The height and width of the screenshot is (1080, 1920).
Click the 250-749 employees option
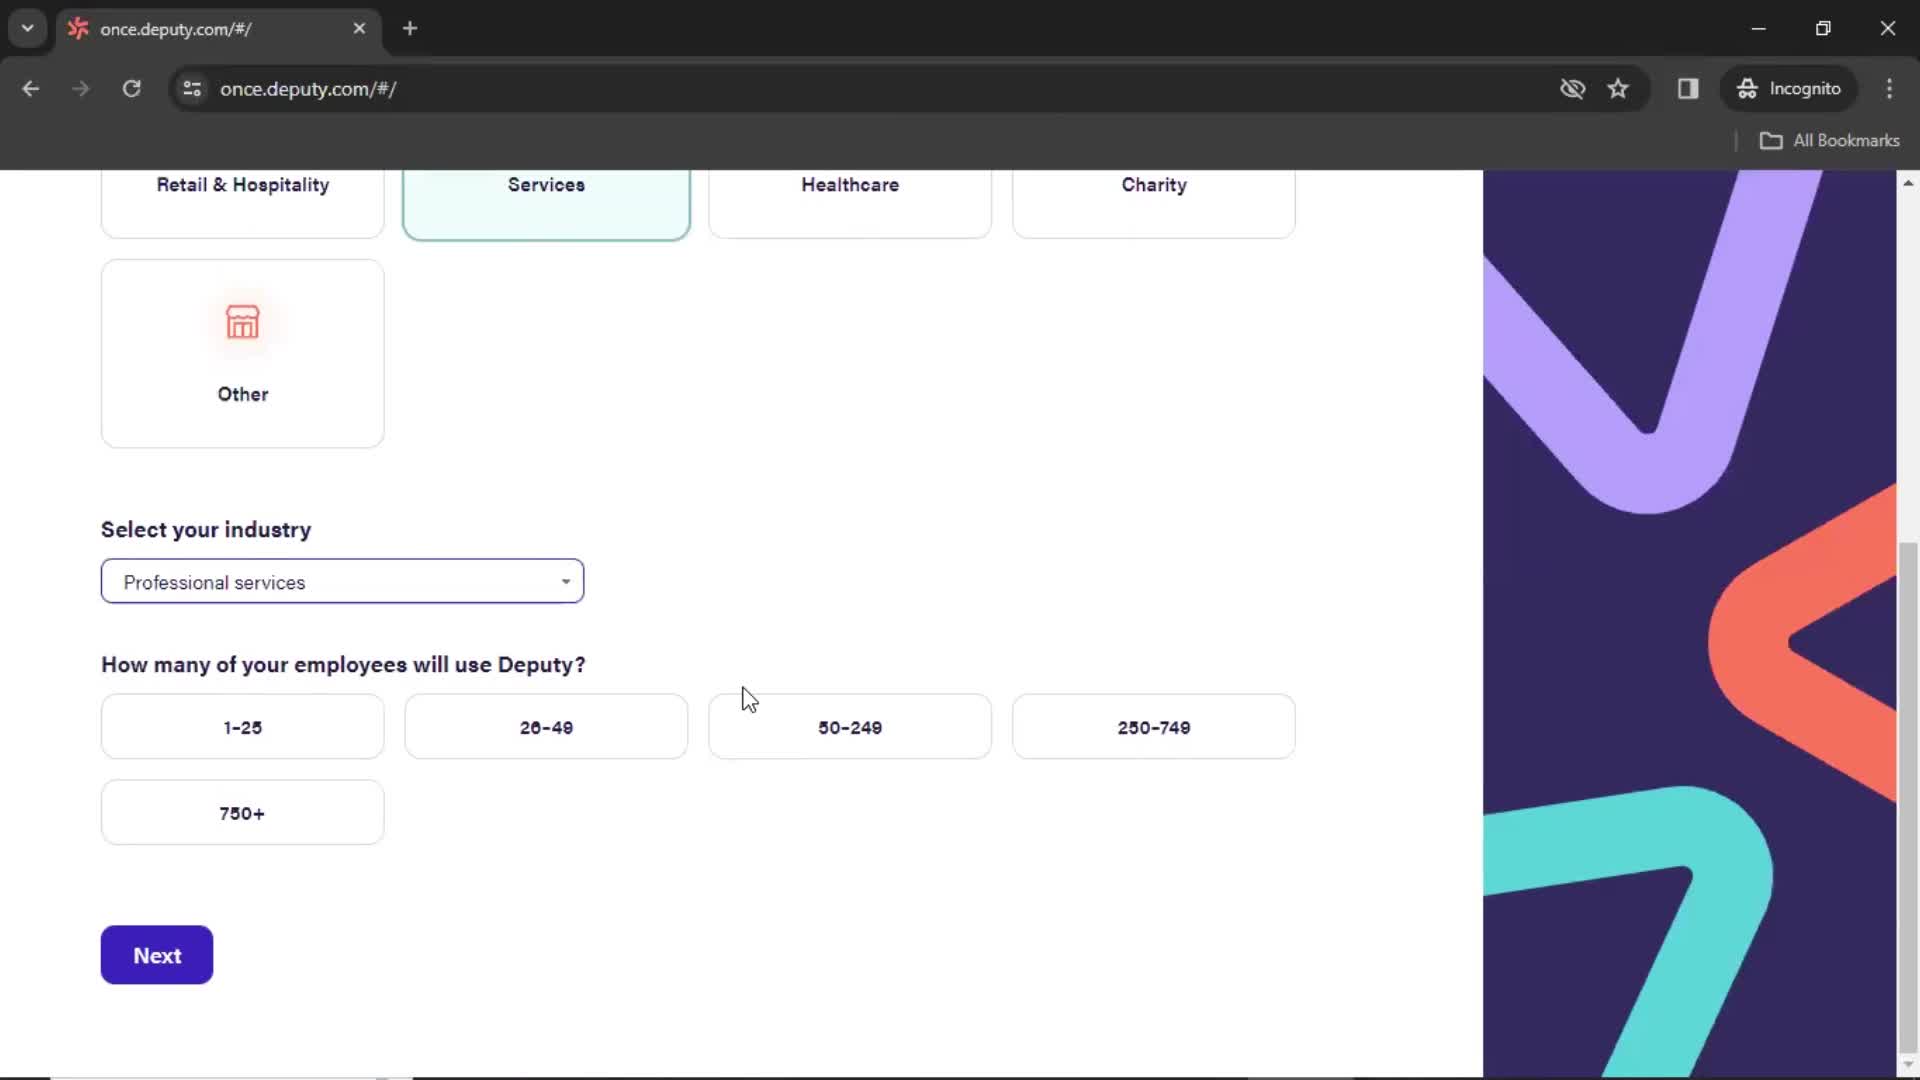click(1154, 727)
